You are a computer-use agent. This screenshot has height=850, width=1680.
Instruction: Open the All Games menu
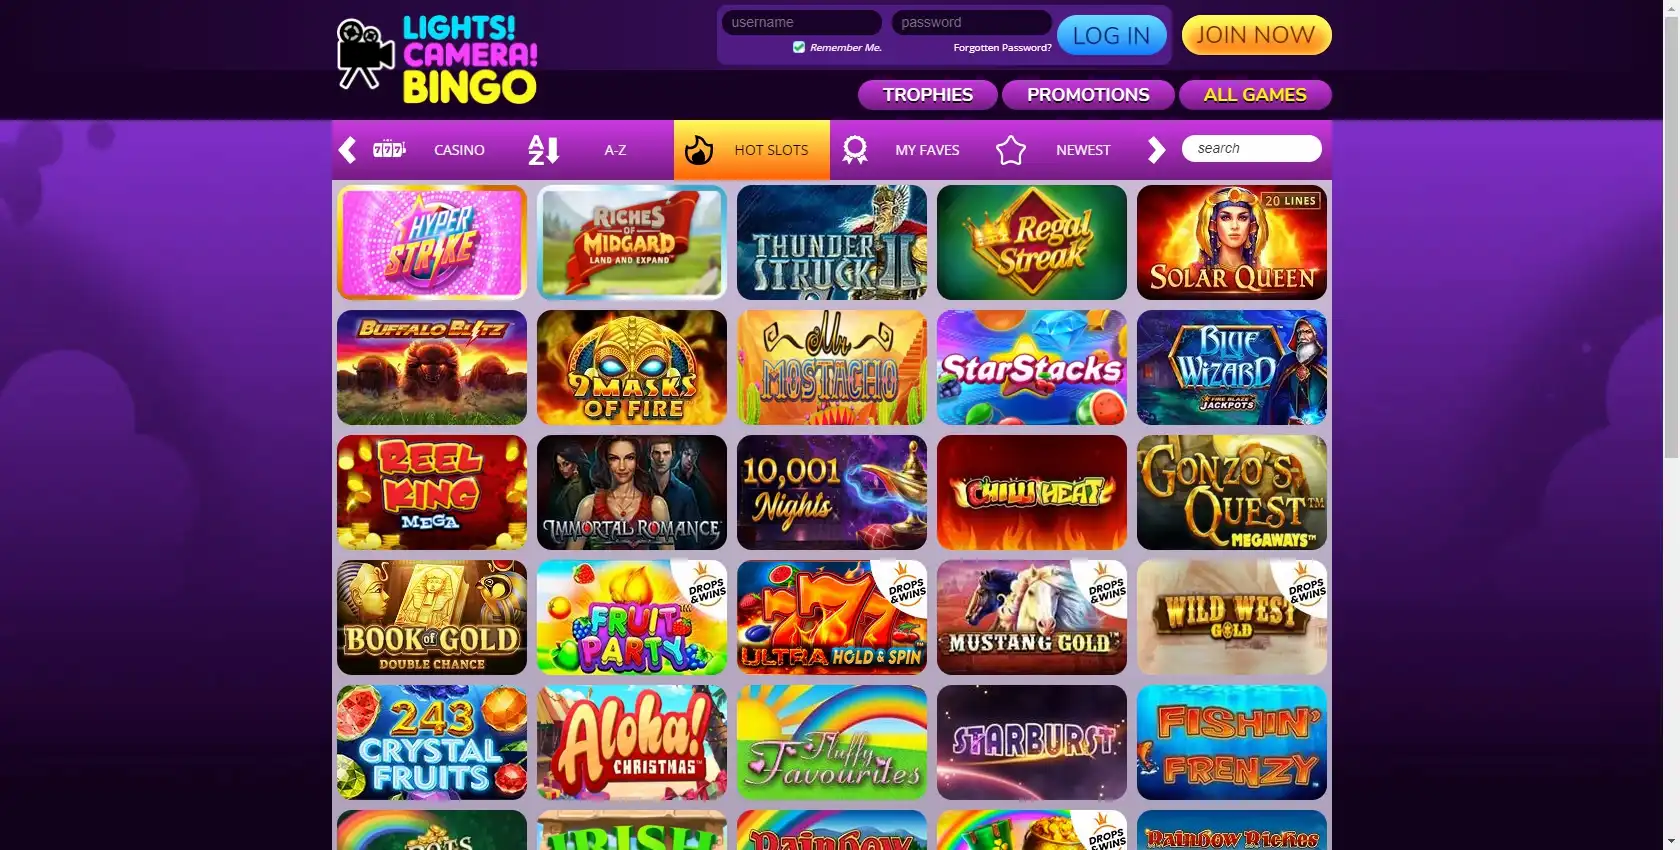tap(1255, 95)
